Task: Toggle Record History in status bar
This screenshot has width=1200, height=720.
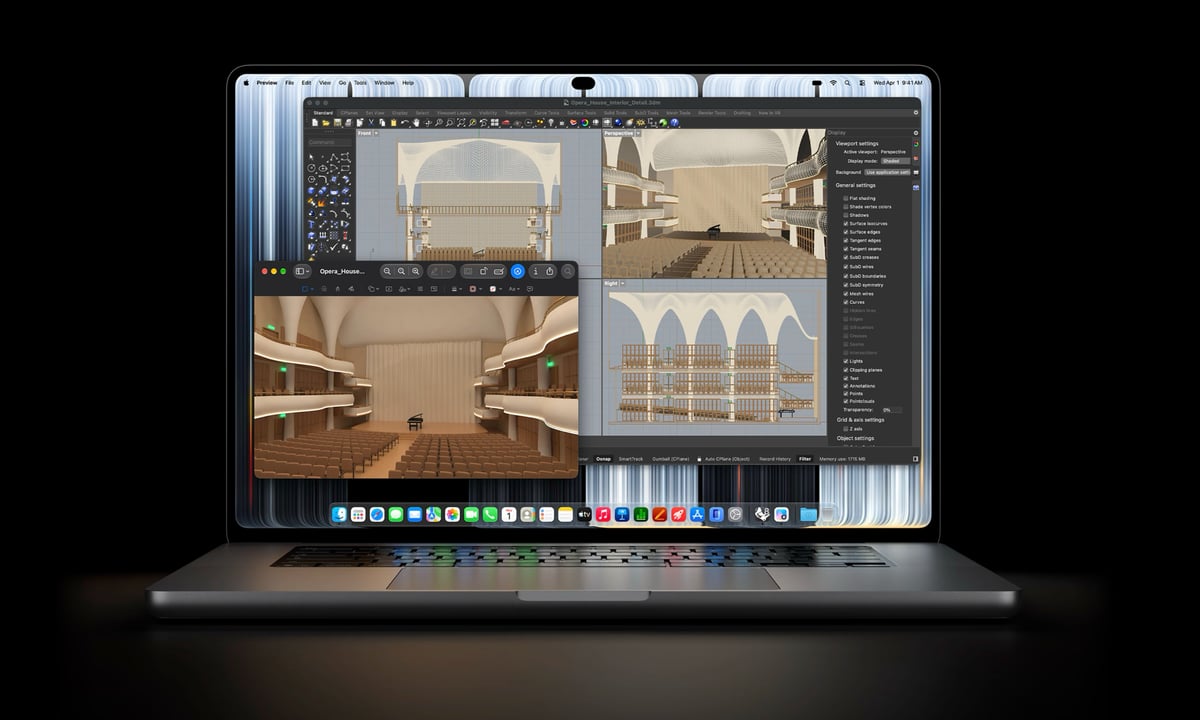Action: [775, 458]
